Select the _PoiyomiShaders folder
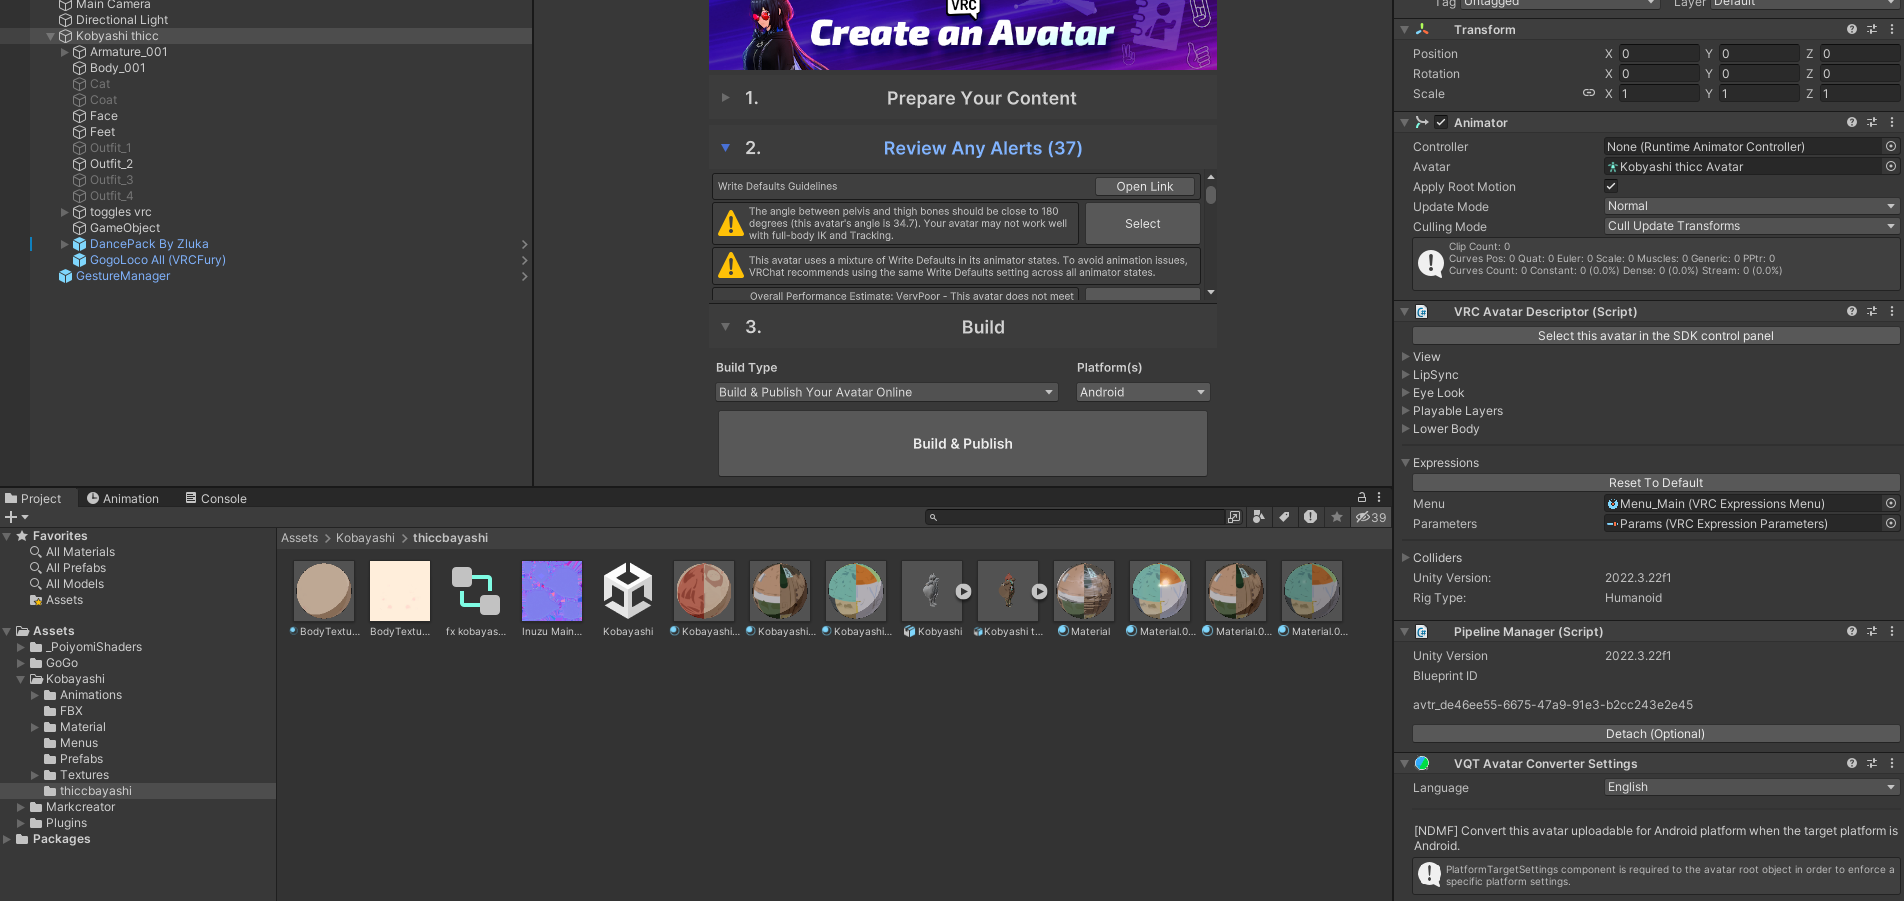The width and height of the screenshot is (1904, 901). click(x=94, y=647)
